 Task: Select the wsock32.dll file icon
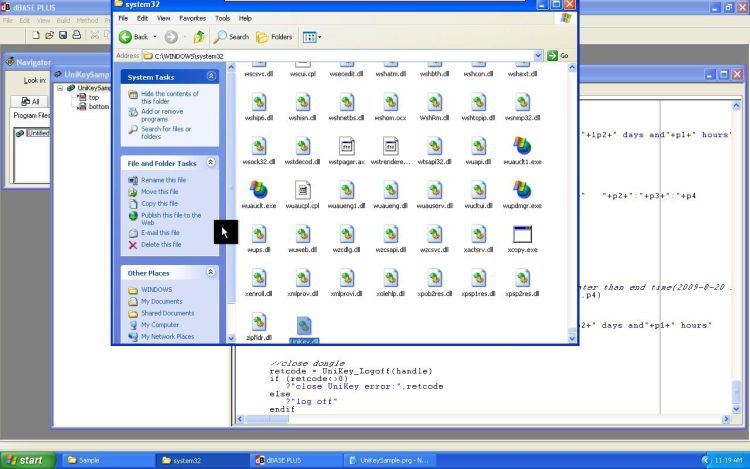[259, 146]
